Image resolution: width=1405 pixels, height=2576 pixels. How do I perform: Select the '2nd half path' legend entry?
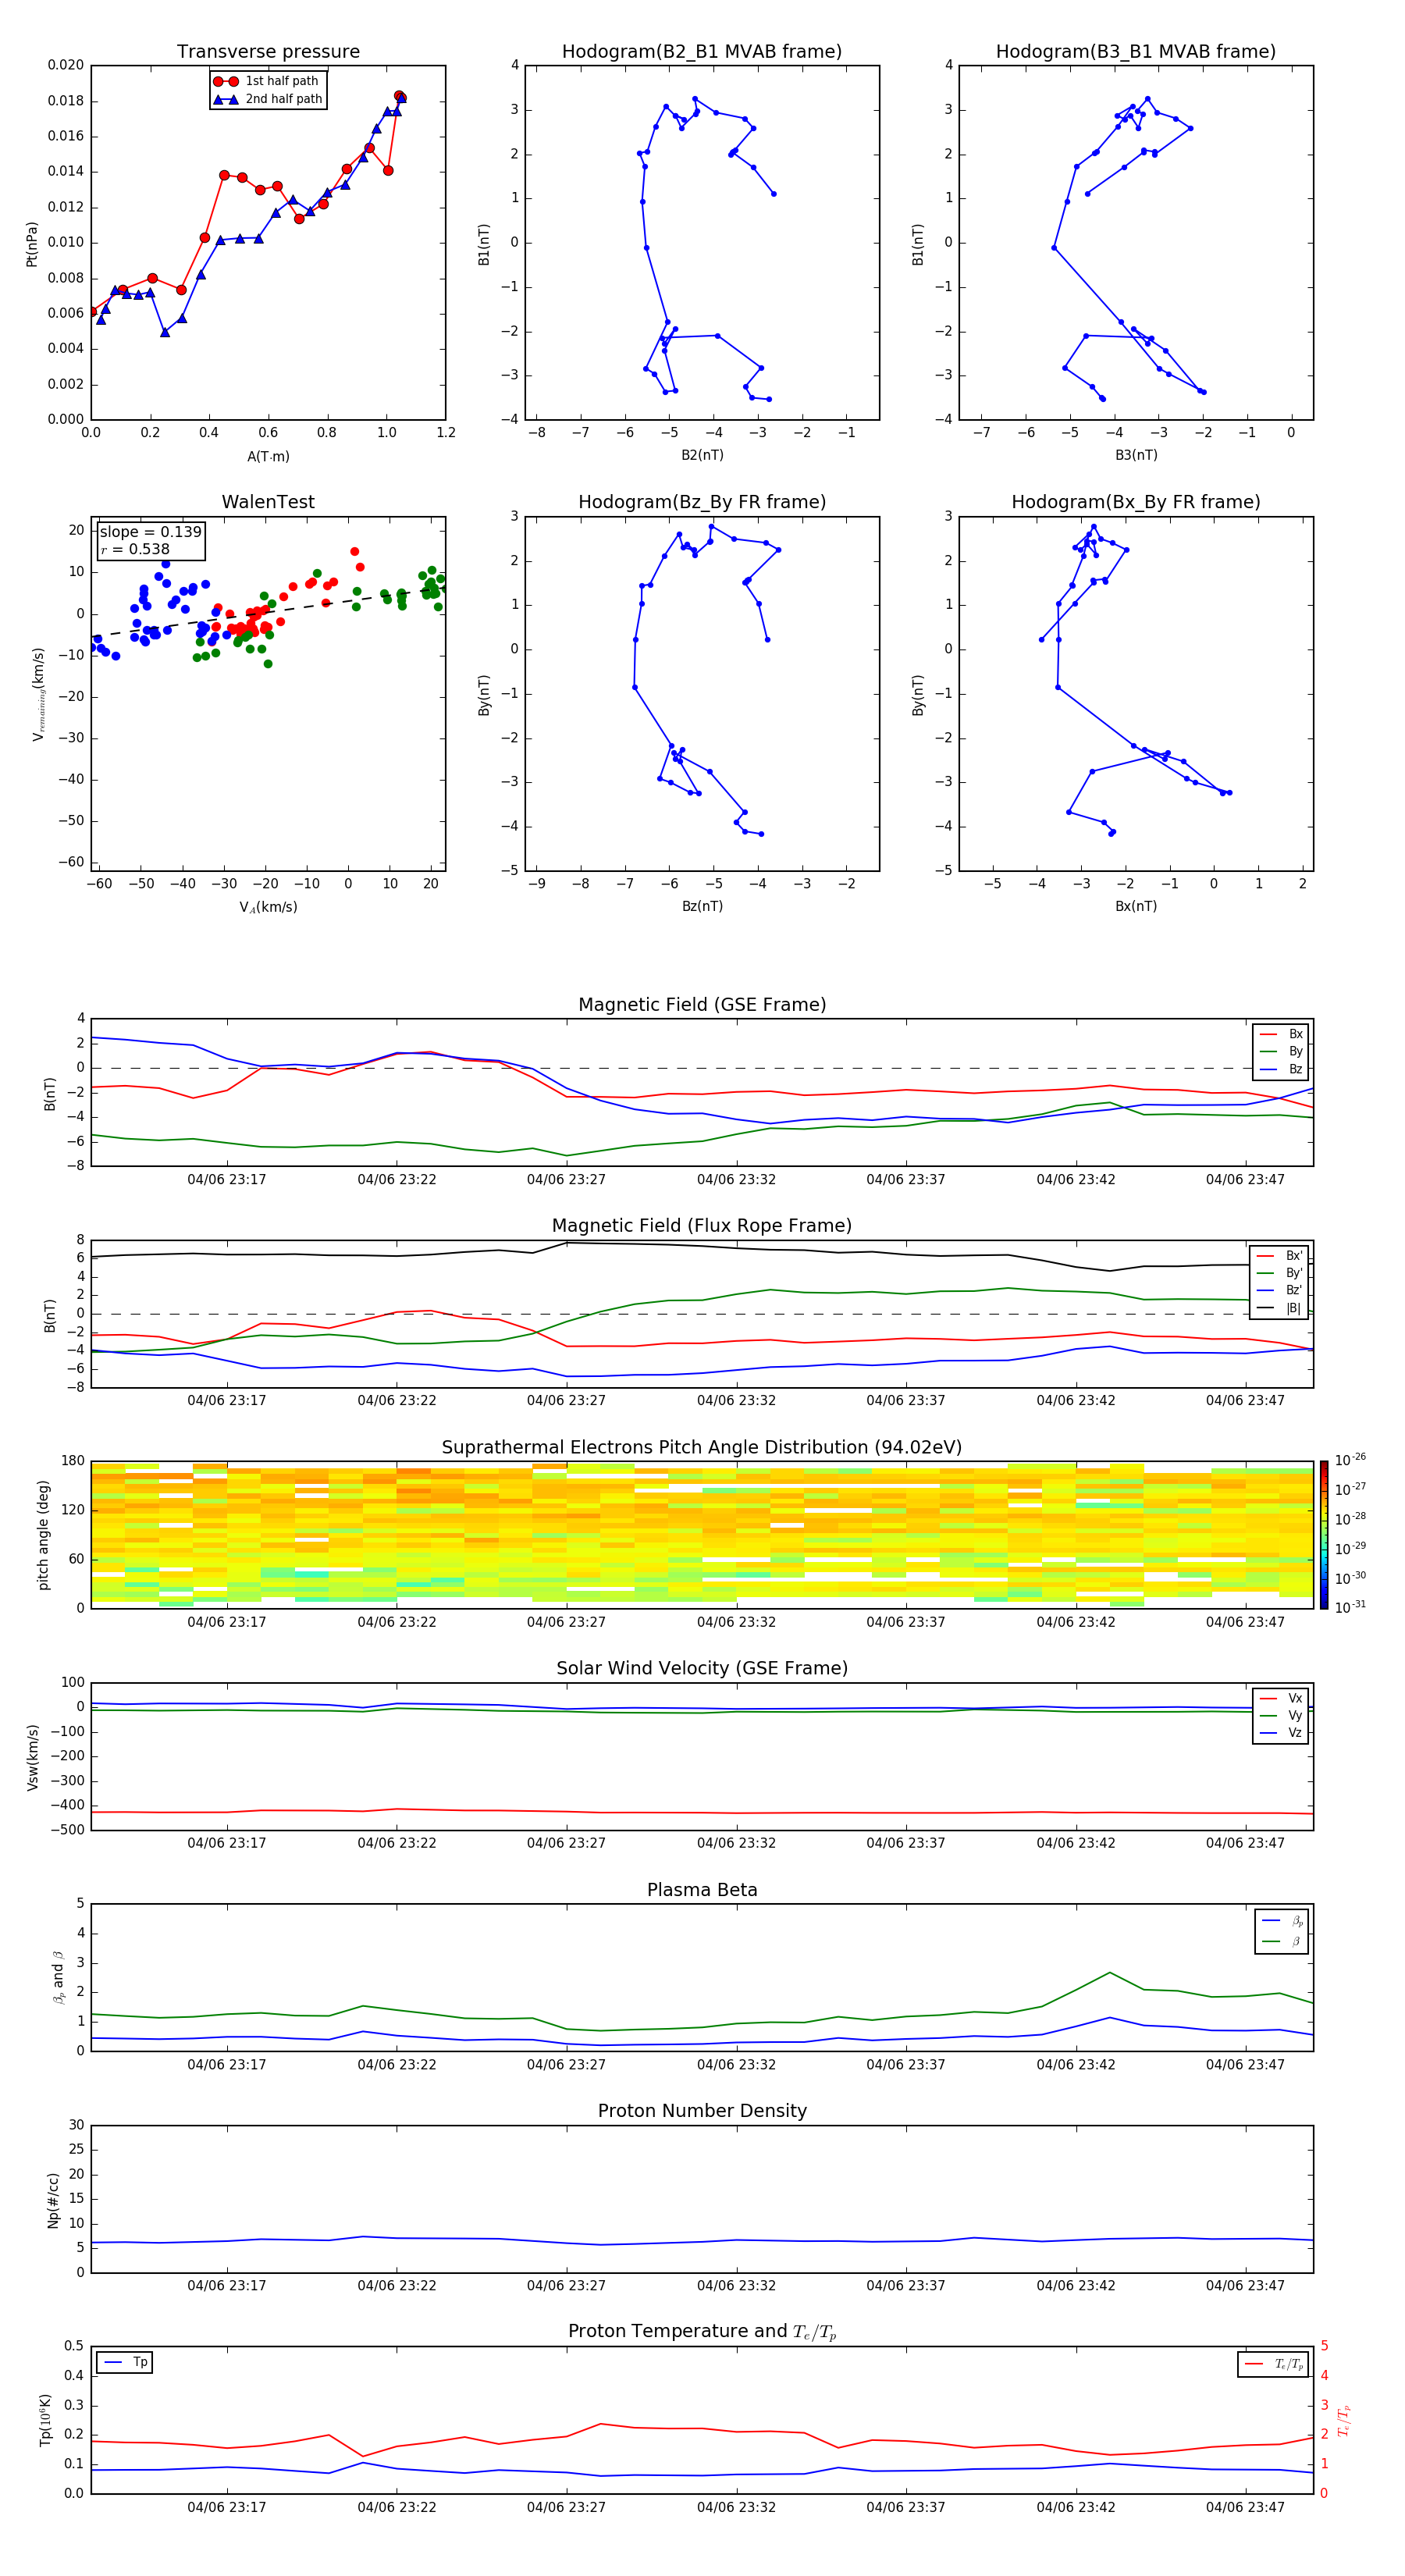click(x=269, y=99)
